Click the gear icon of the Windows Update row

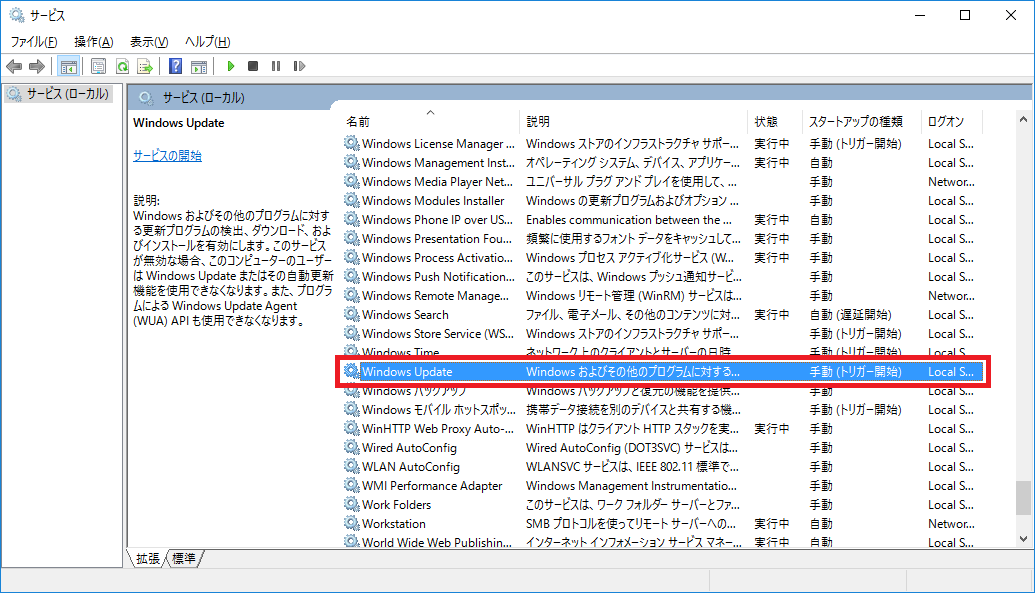click(352, 371)
